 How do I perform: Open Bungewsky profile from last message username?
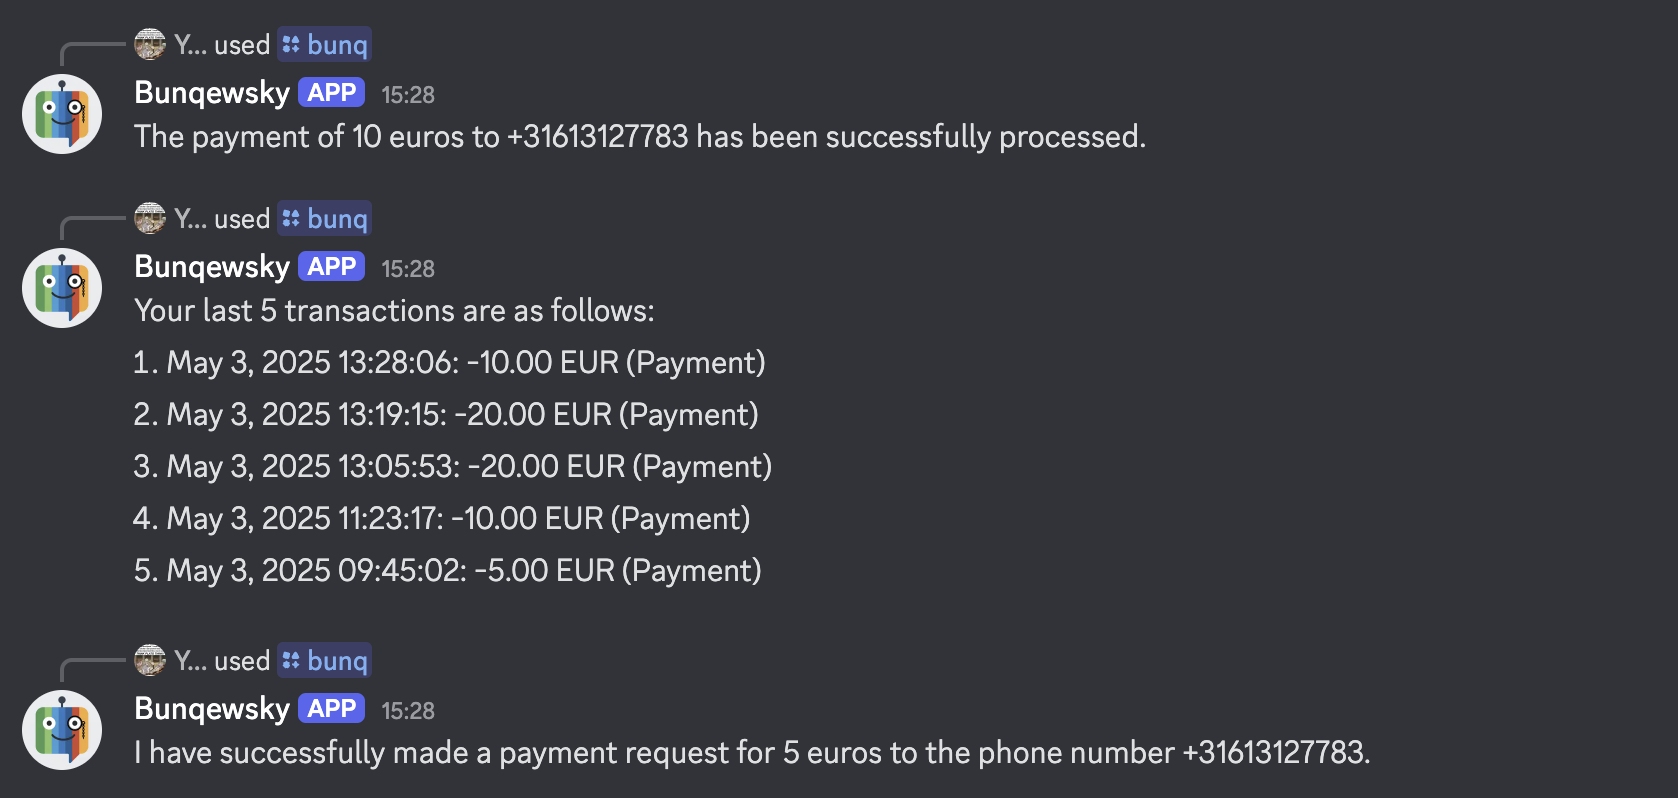pos(212,709)
